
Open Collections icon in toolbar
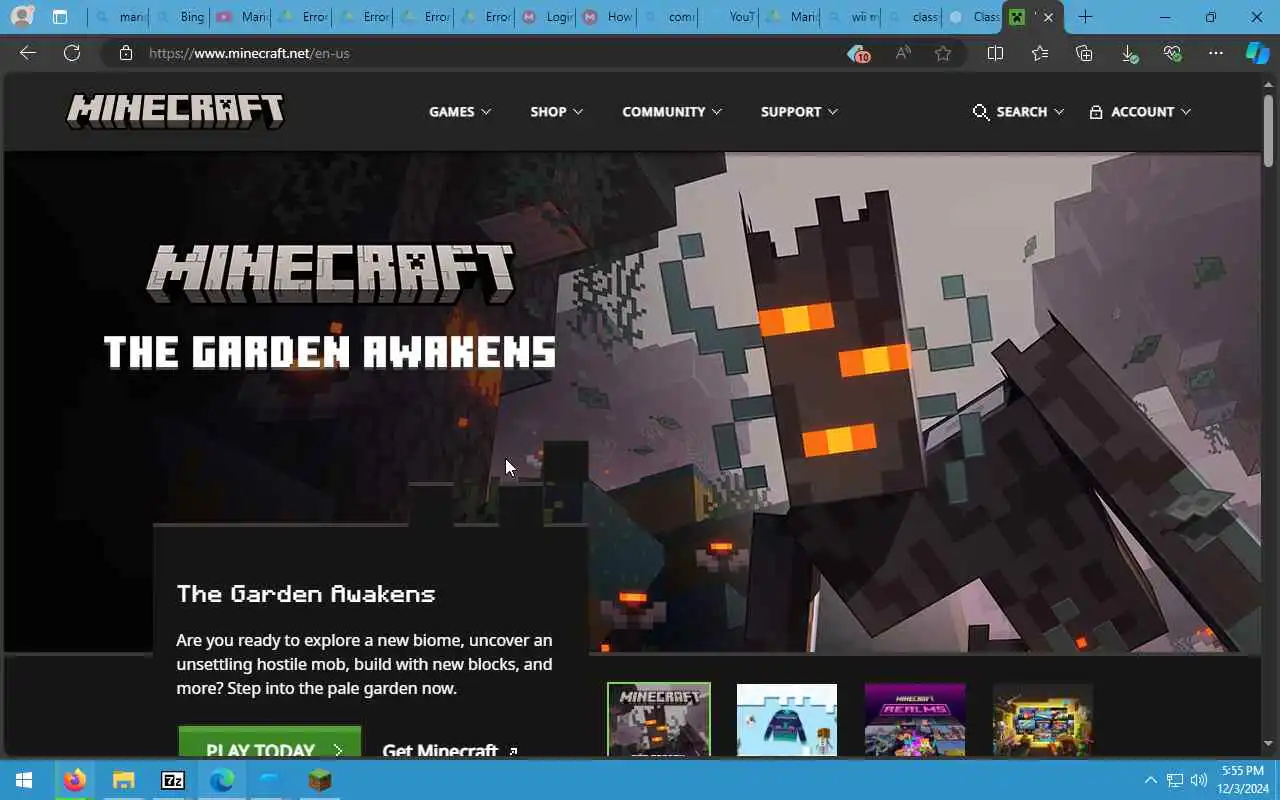1084,53
